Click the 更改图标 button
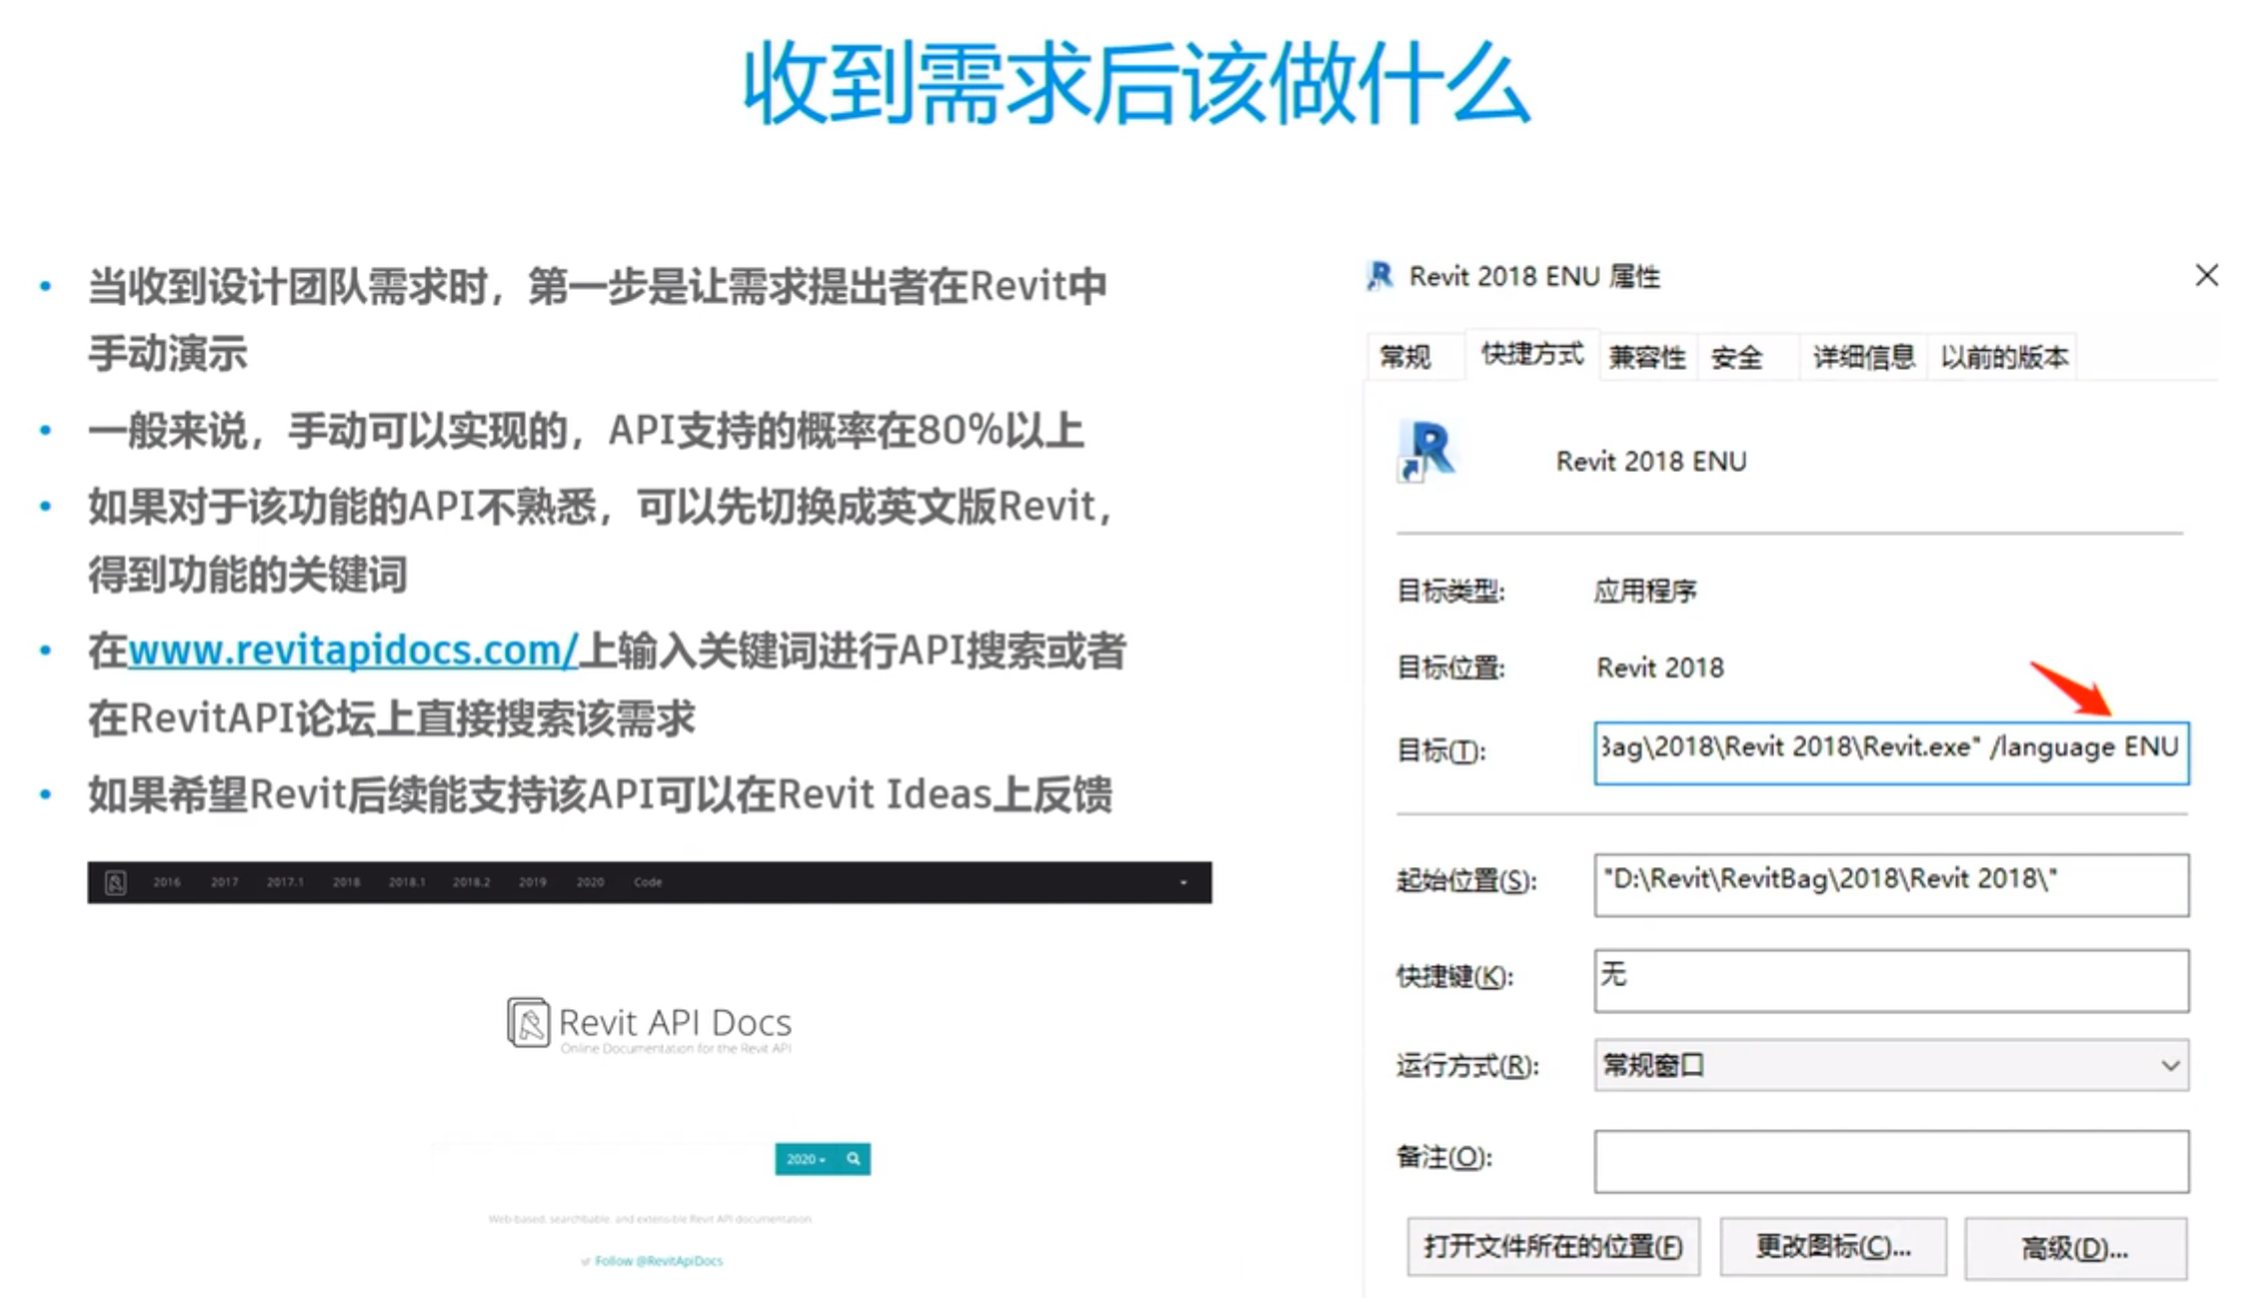This screenshot has width=2260, height=1309. coord(1833,1247)
